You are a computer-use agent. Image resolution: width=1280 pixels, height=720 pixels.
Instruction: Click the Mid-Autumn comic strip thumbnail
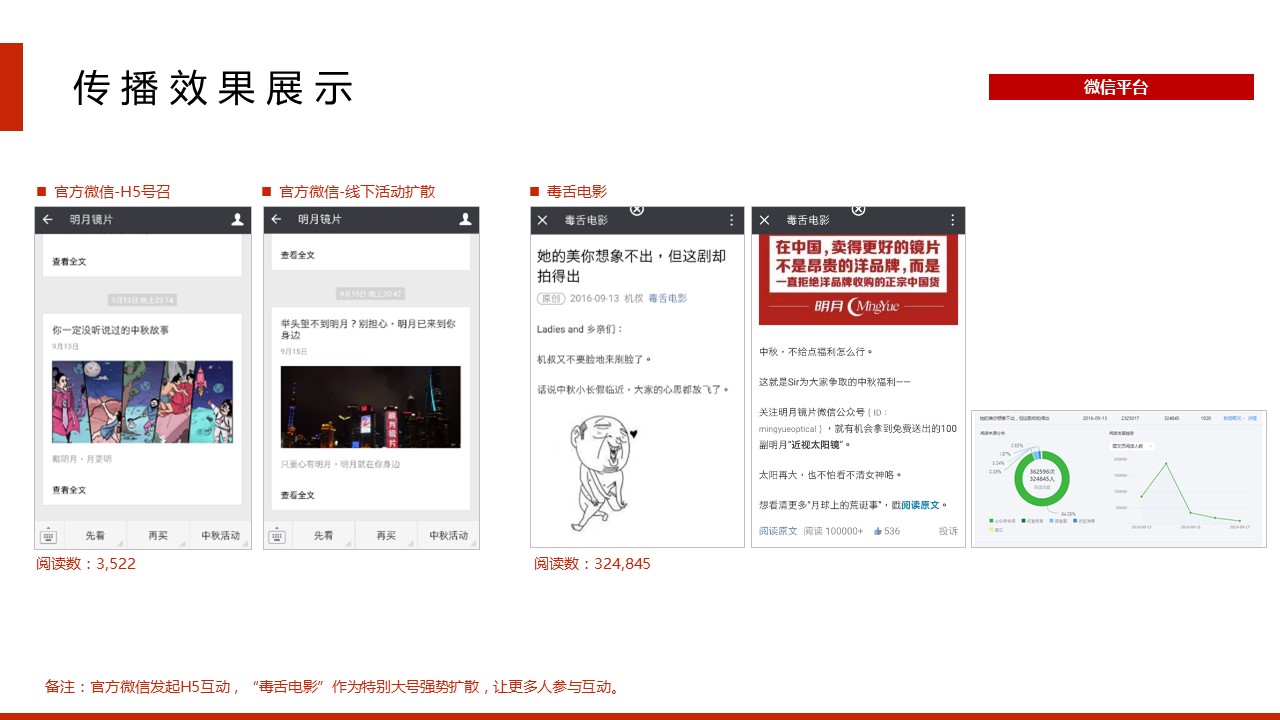142,402
